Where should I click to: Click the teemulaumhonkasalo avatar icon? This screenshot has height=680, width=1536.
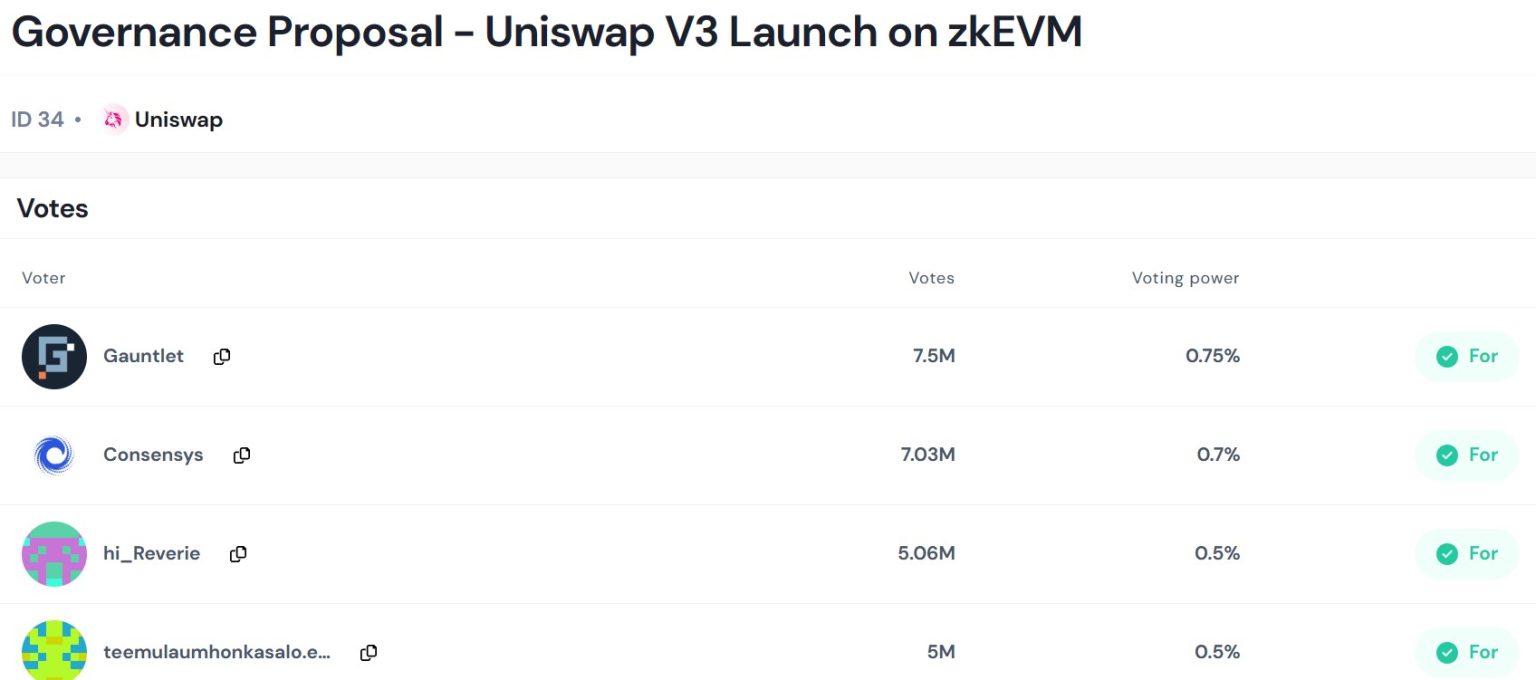point(54,651)
